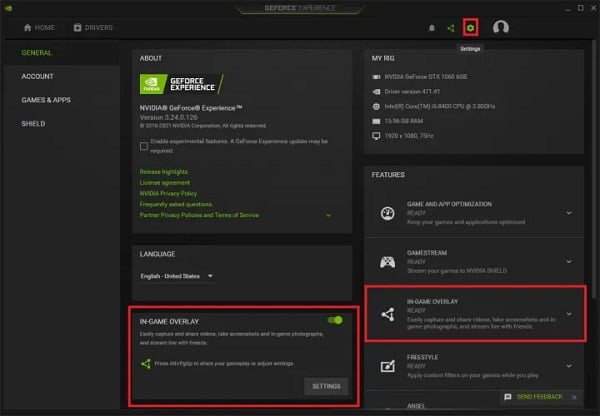Screen dimensions: 600x416
Task: Click the Version 3.24.0.126 text
Action: click(x=168, y=117)
